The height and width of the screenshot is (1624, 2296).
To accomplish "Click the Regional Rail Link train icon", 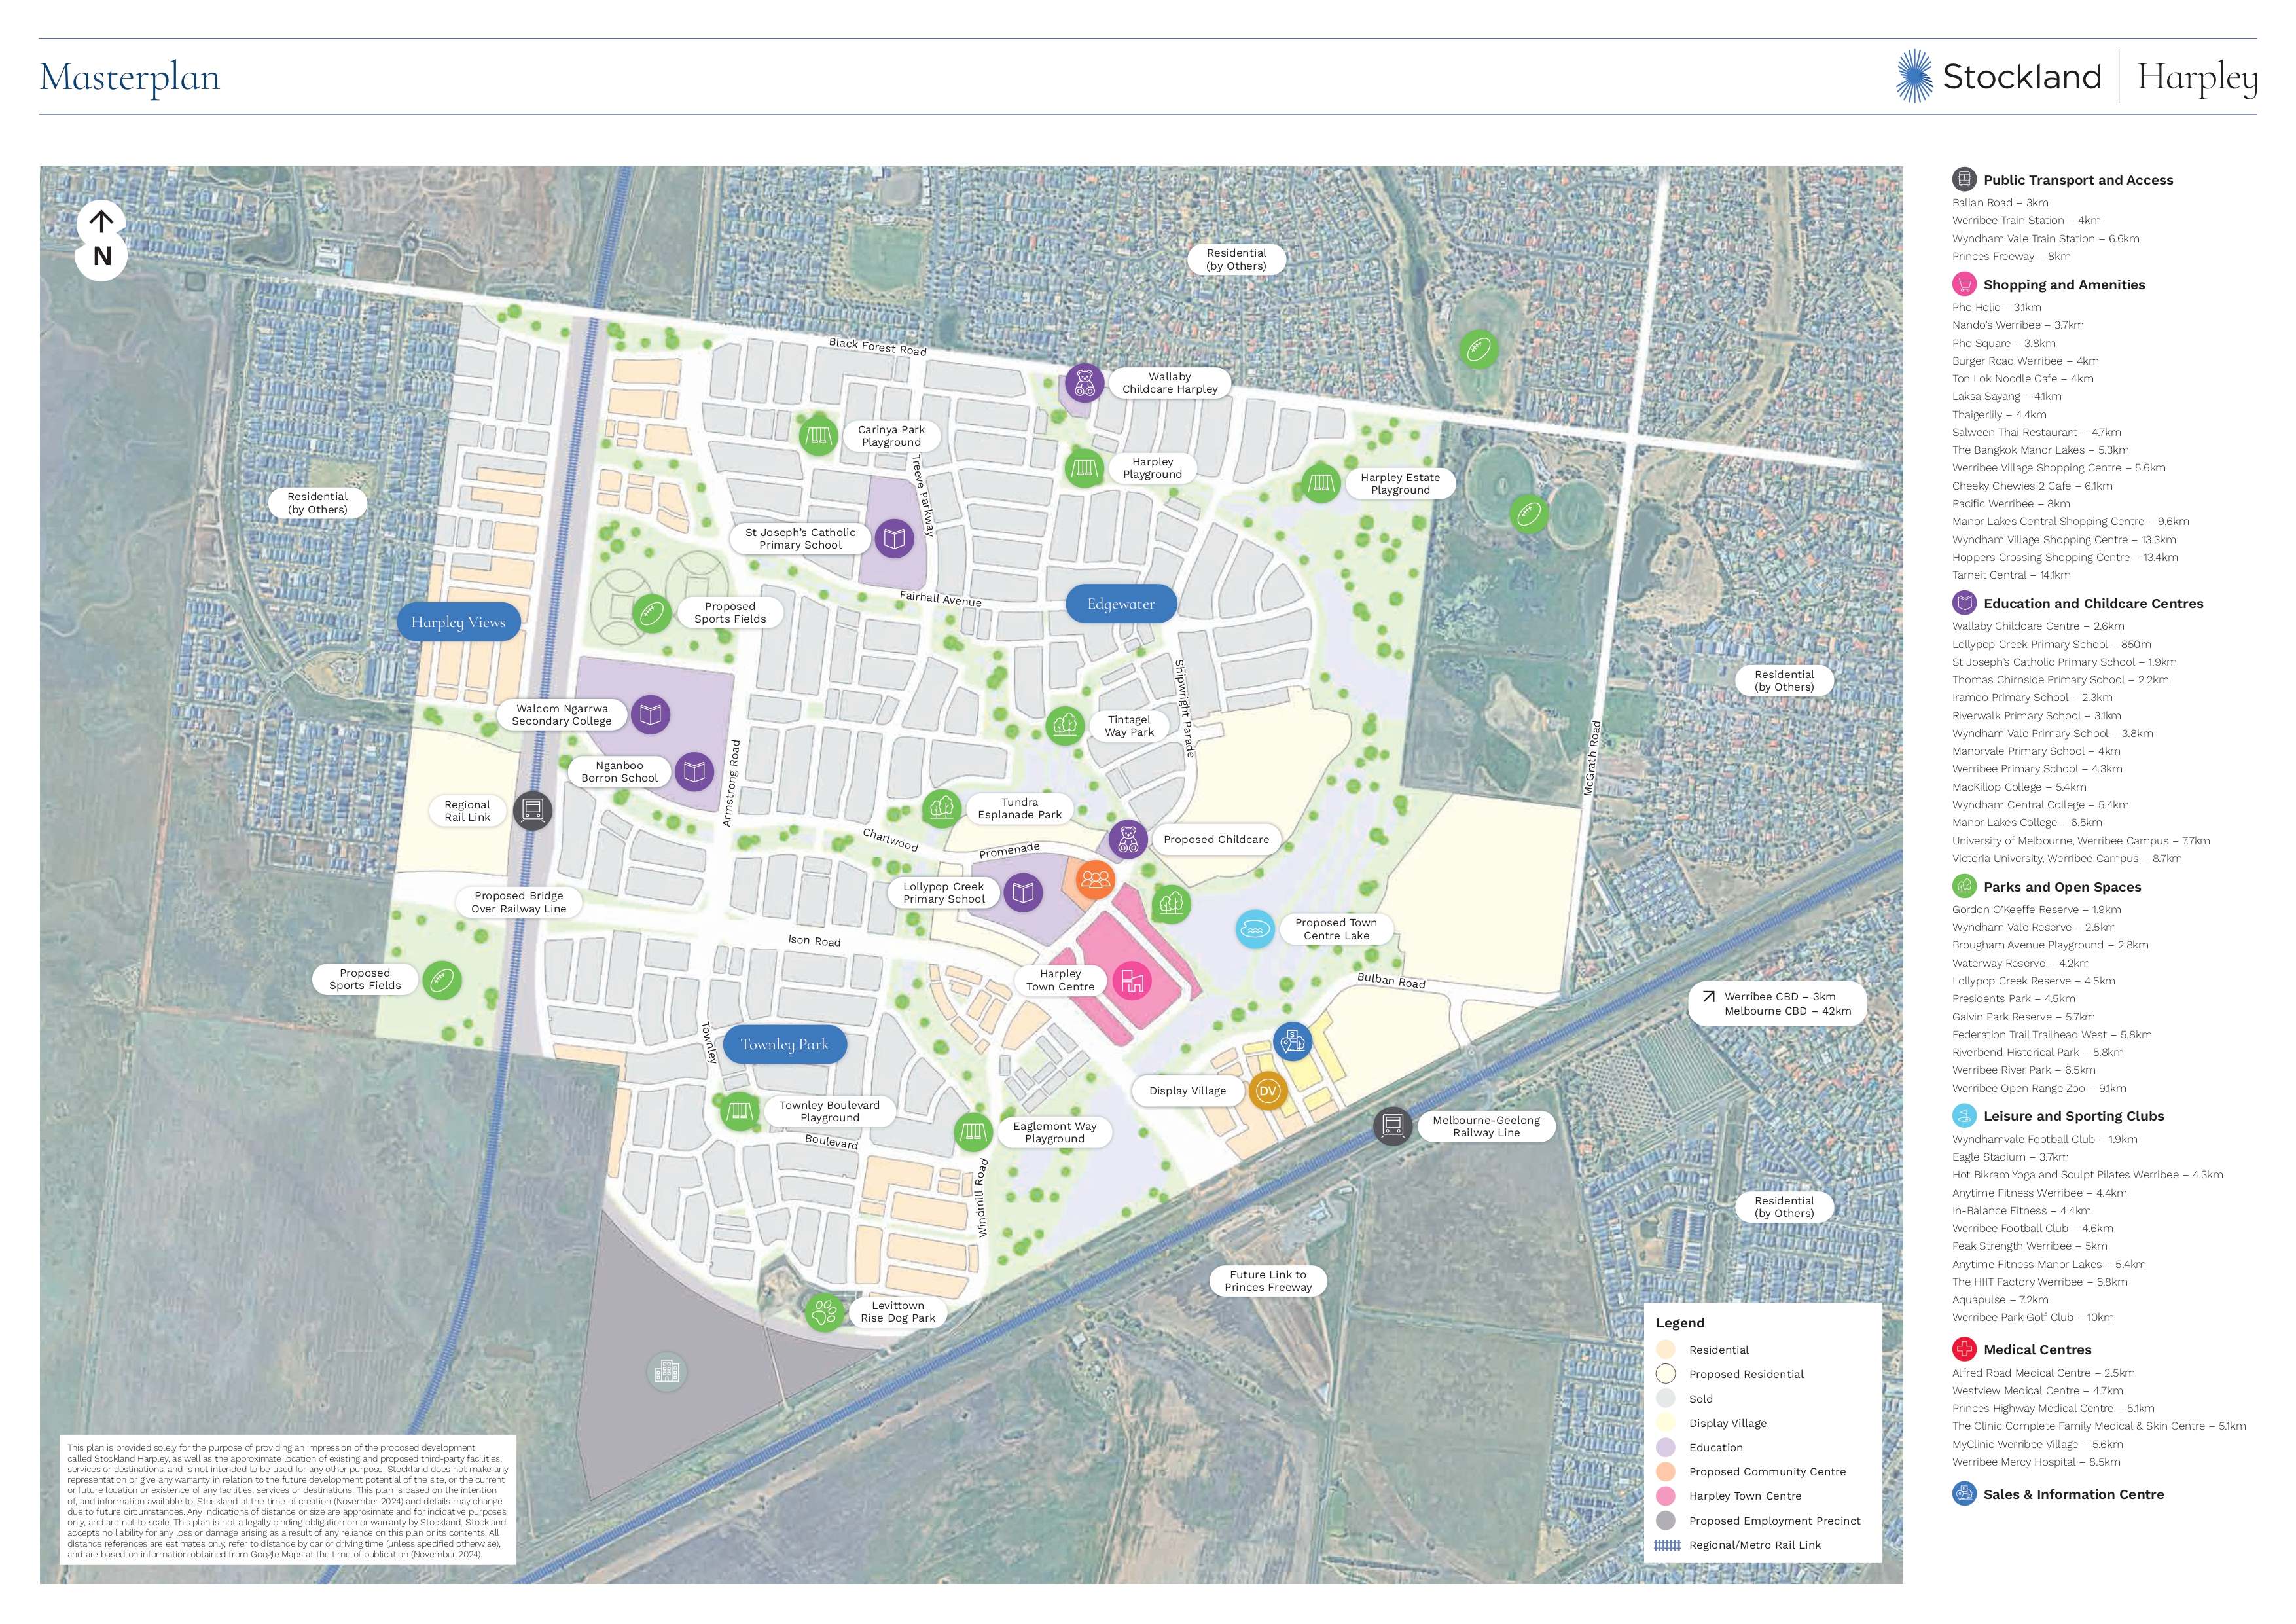I will point(532,810).
